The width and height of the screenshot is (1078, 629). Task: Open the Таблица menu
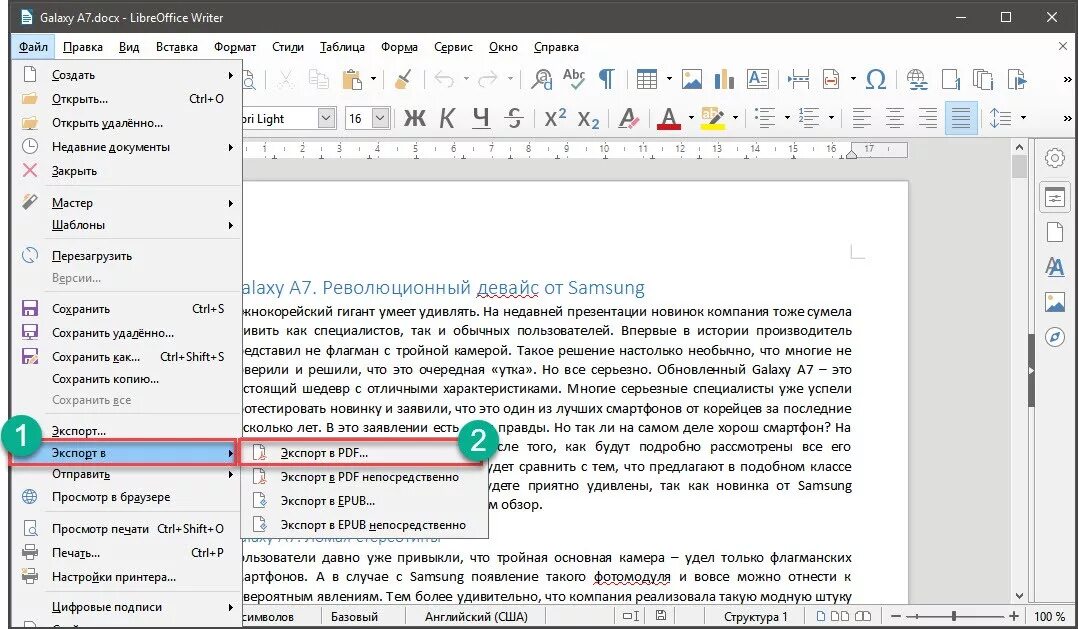pos(342,47)
